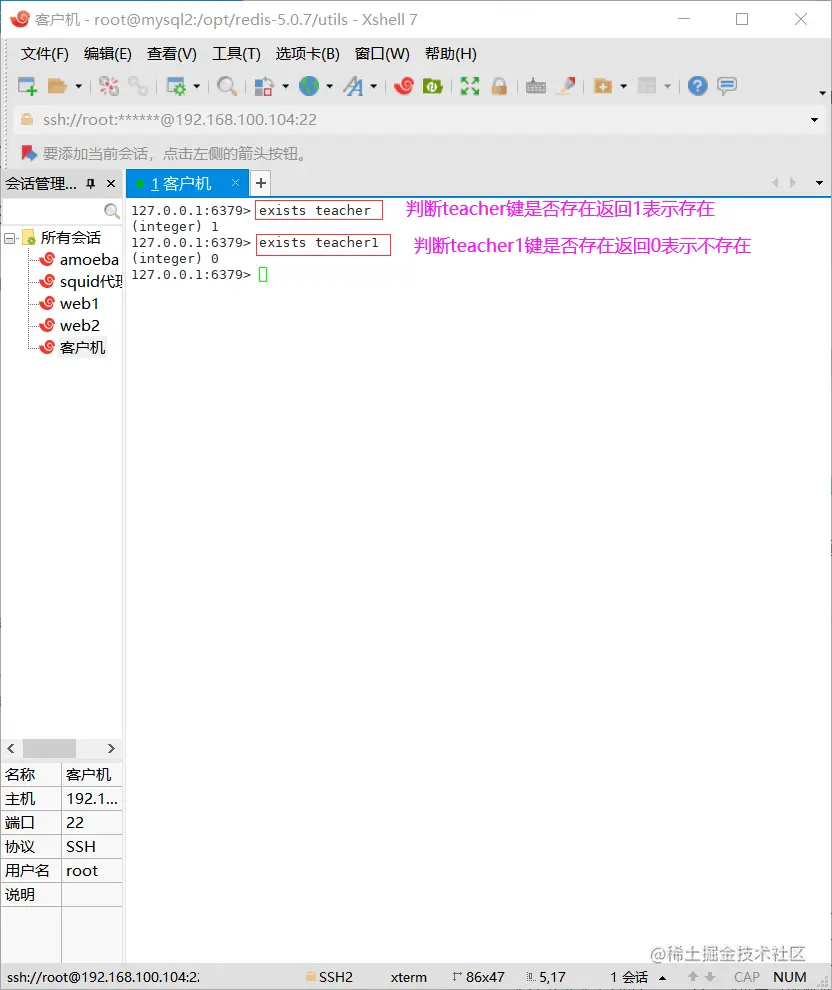Viewport: 832px width, 990px height.
Task: Open the Help question mark icon
Action: (698, 86)
